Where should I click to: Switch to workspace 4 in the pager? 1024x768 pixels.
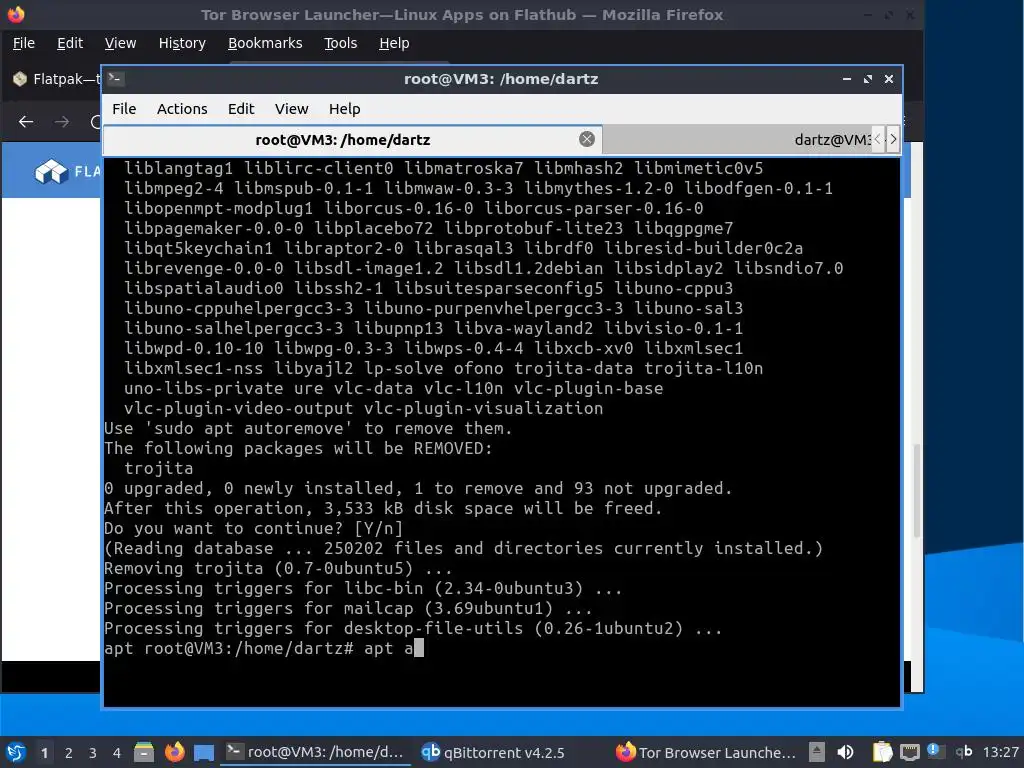(117, 753)
